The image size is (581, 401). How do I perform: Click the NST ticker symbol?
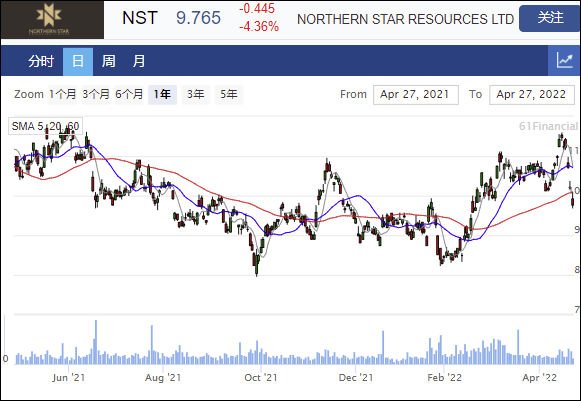pos(140,18)
